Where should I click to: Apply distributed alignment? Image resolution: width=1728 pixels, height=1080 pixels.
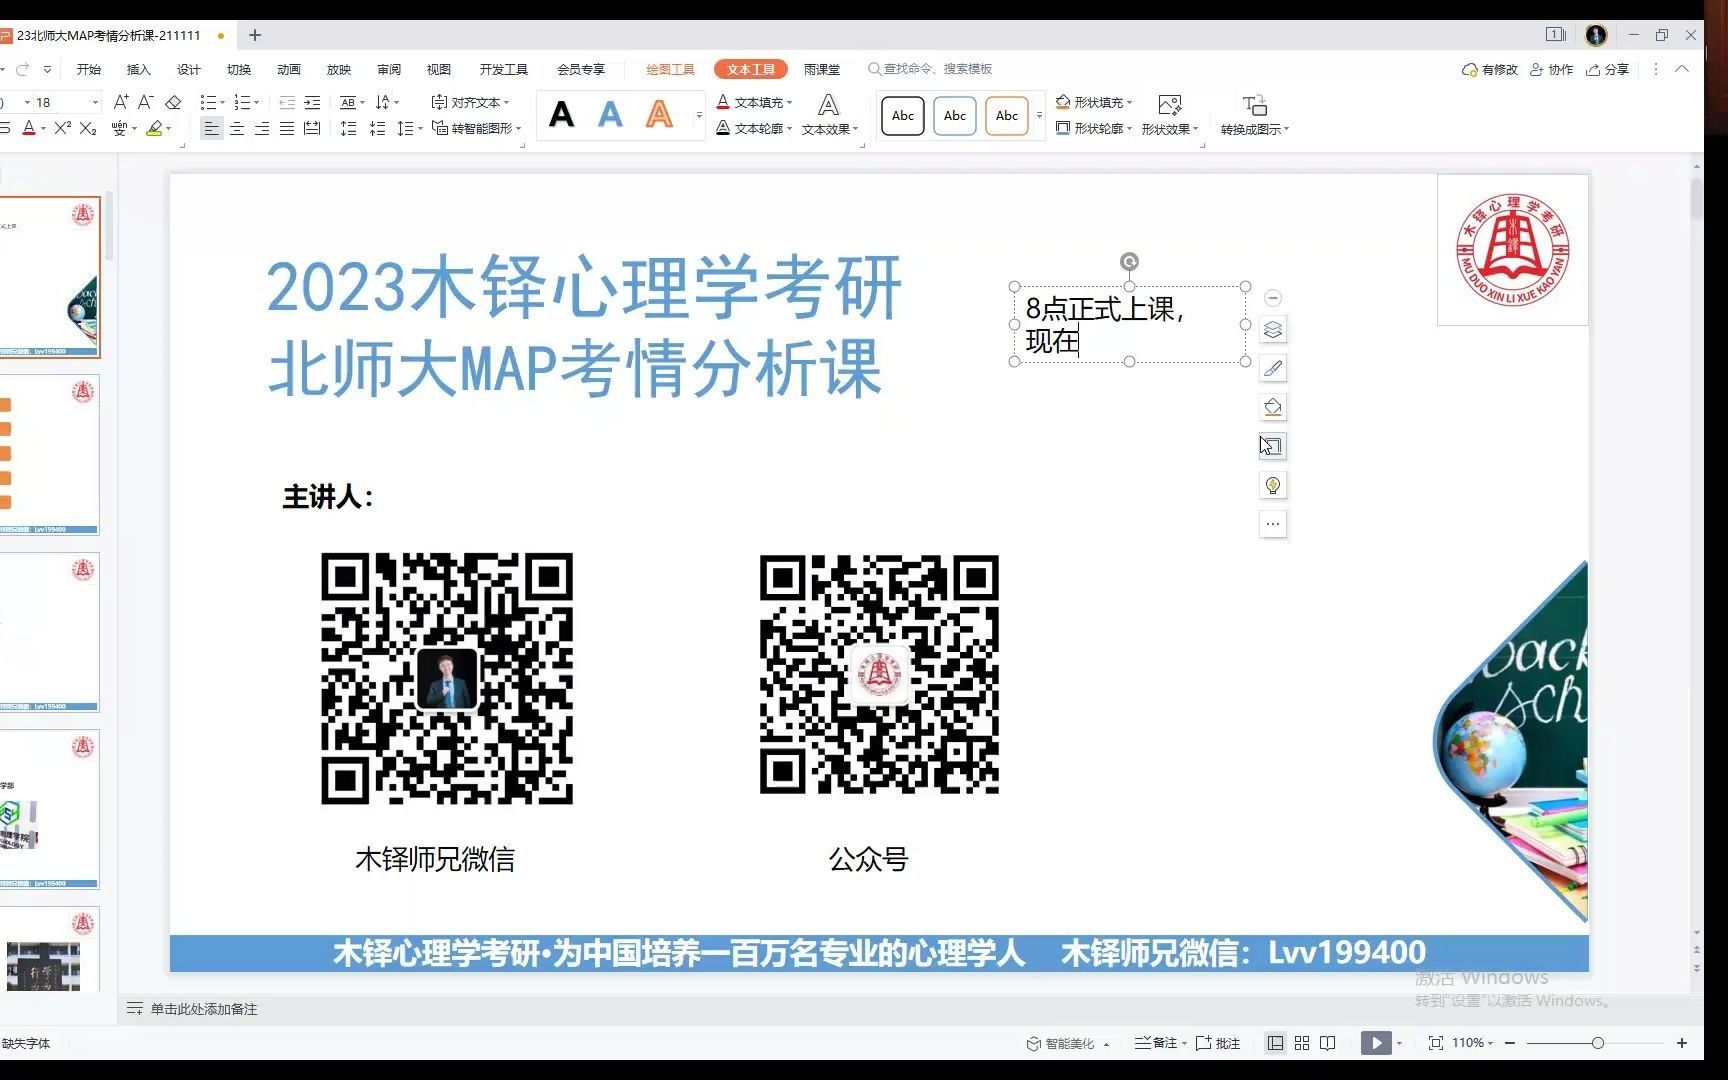[x=312, y=128]
